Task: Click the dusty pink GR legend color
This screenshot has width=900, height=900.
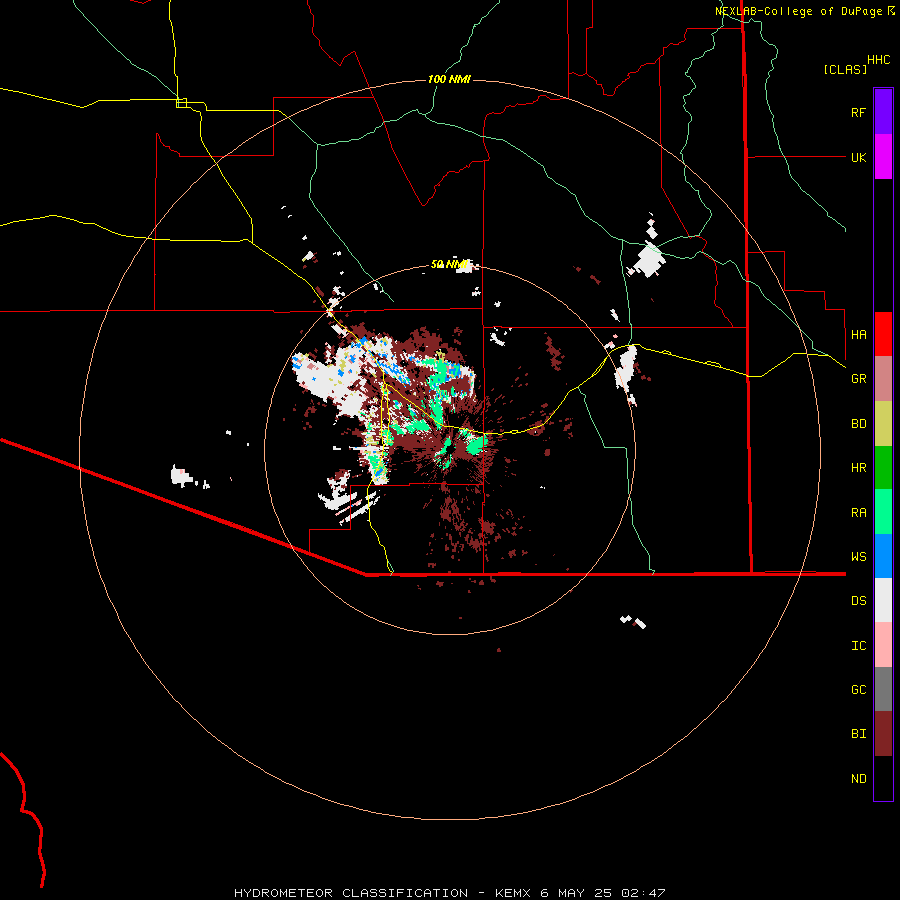Action: click(x=883, y=379)
